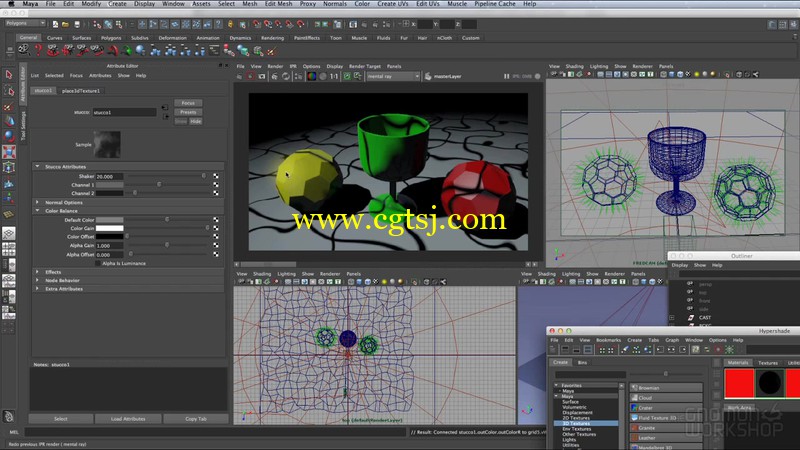Open the Rendering shelf tab

click(272, 38)
